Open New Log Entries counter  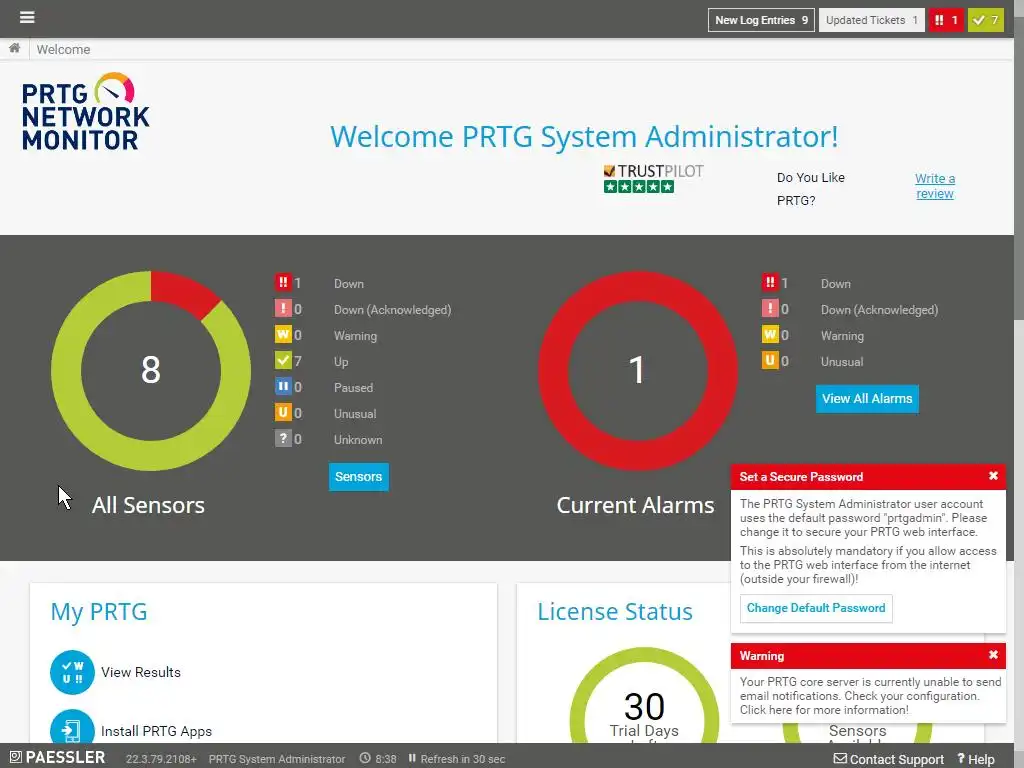(x=761, y=20)
